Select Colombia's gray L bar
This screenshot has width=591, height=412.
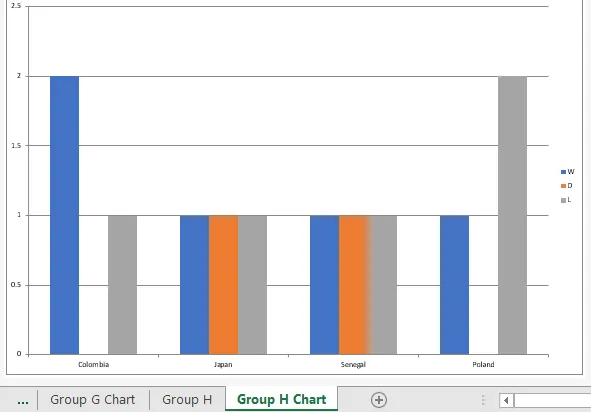(x=122, y=285)
